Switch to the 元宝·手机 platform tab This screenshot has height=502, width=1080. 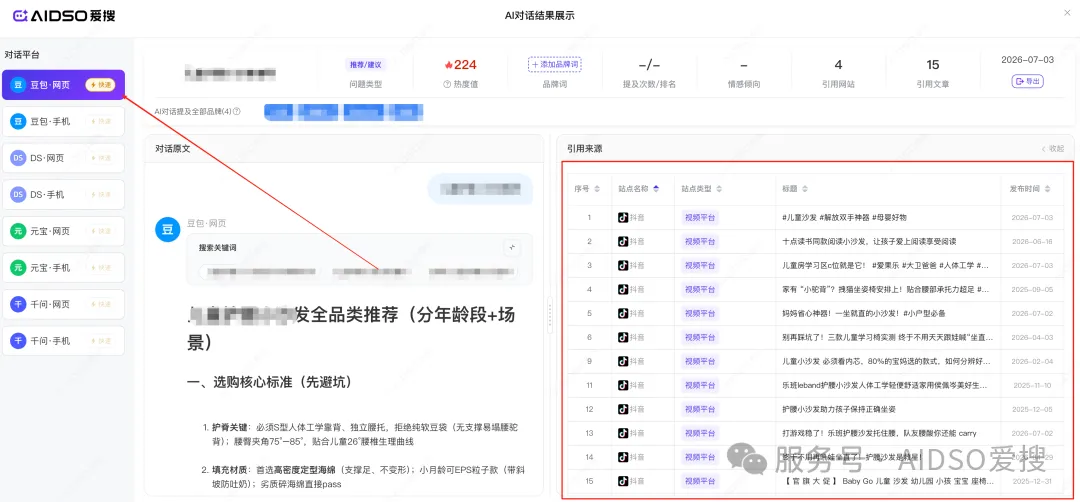pos(63,268)
